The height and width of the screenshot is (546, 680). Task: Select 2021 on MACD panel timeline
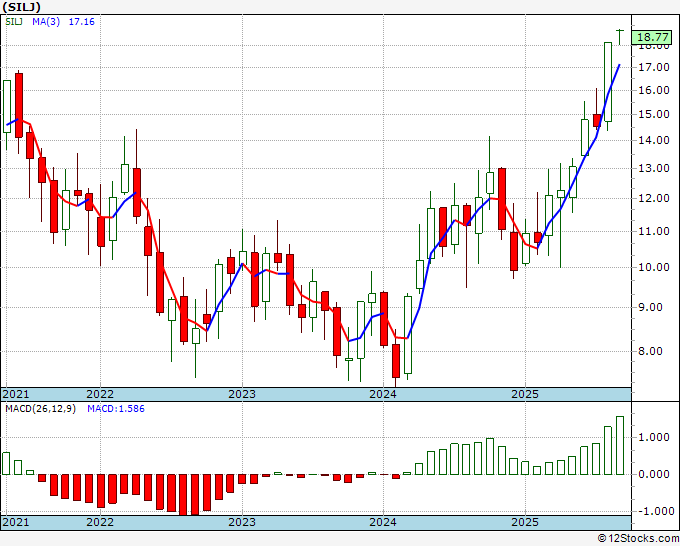[16, 522]
